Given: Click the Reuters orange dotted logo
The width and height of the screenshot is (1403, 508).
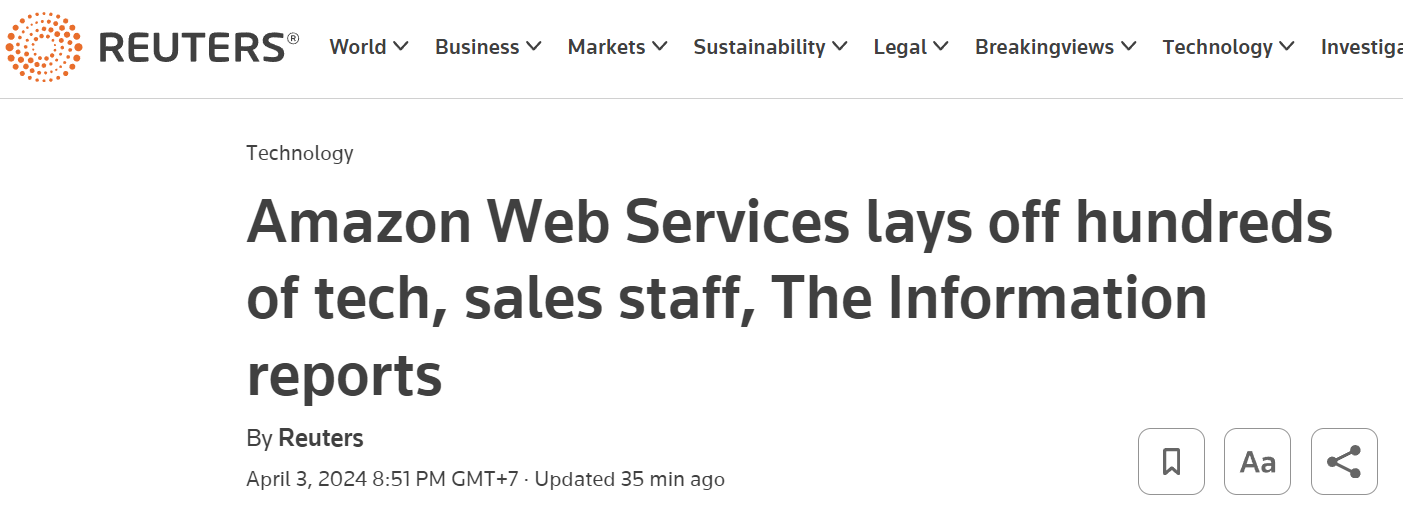Looking at the screenshot, I should click(x=43, y=46).
